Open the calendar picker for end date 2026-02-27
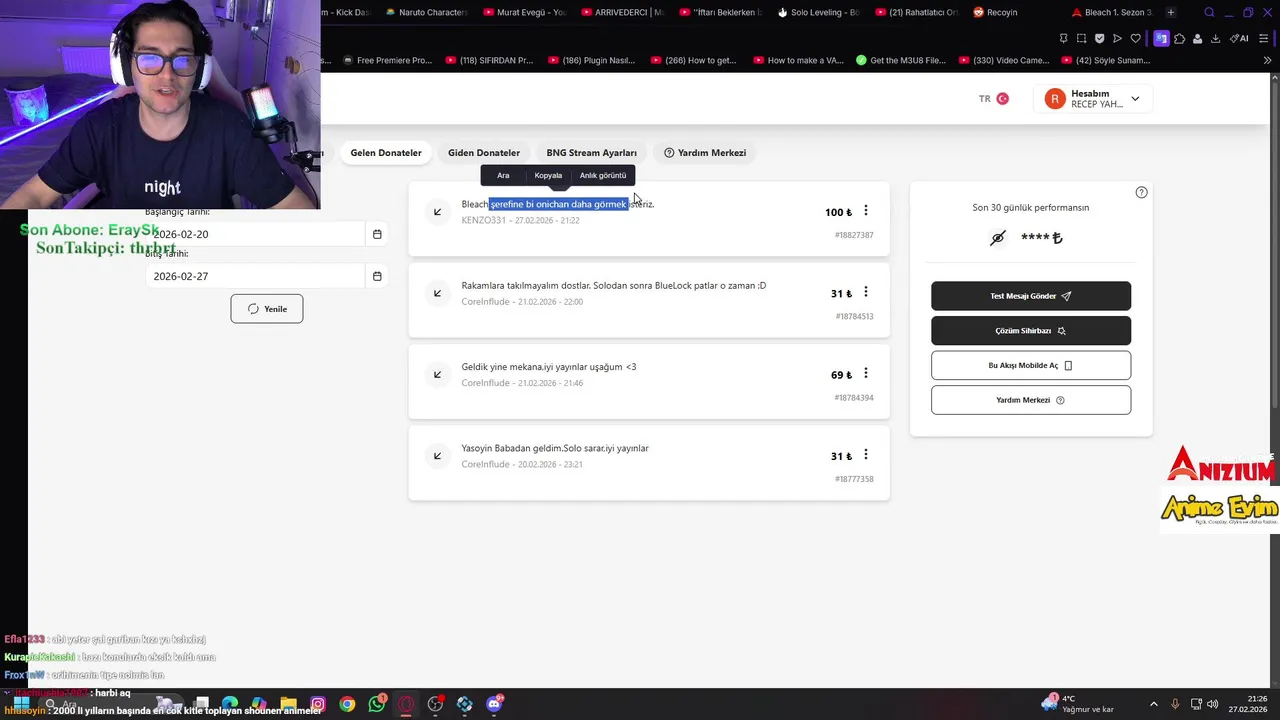The image size is (1280, 720). pyautogui.click(x=377, y=276)
